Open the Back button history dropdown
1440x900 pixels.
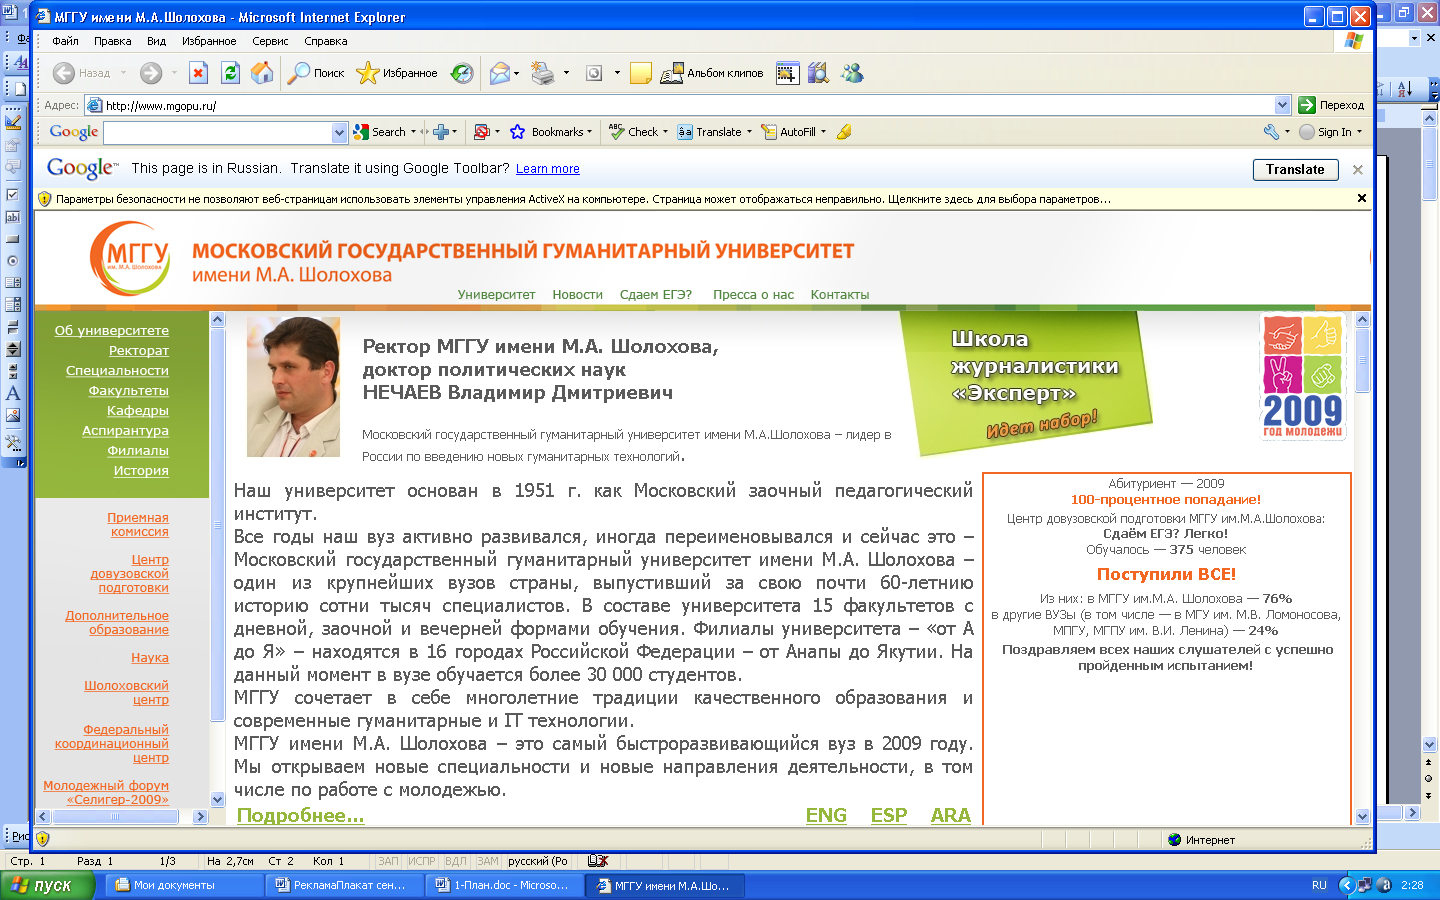(x=123, y=73)
